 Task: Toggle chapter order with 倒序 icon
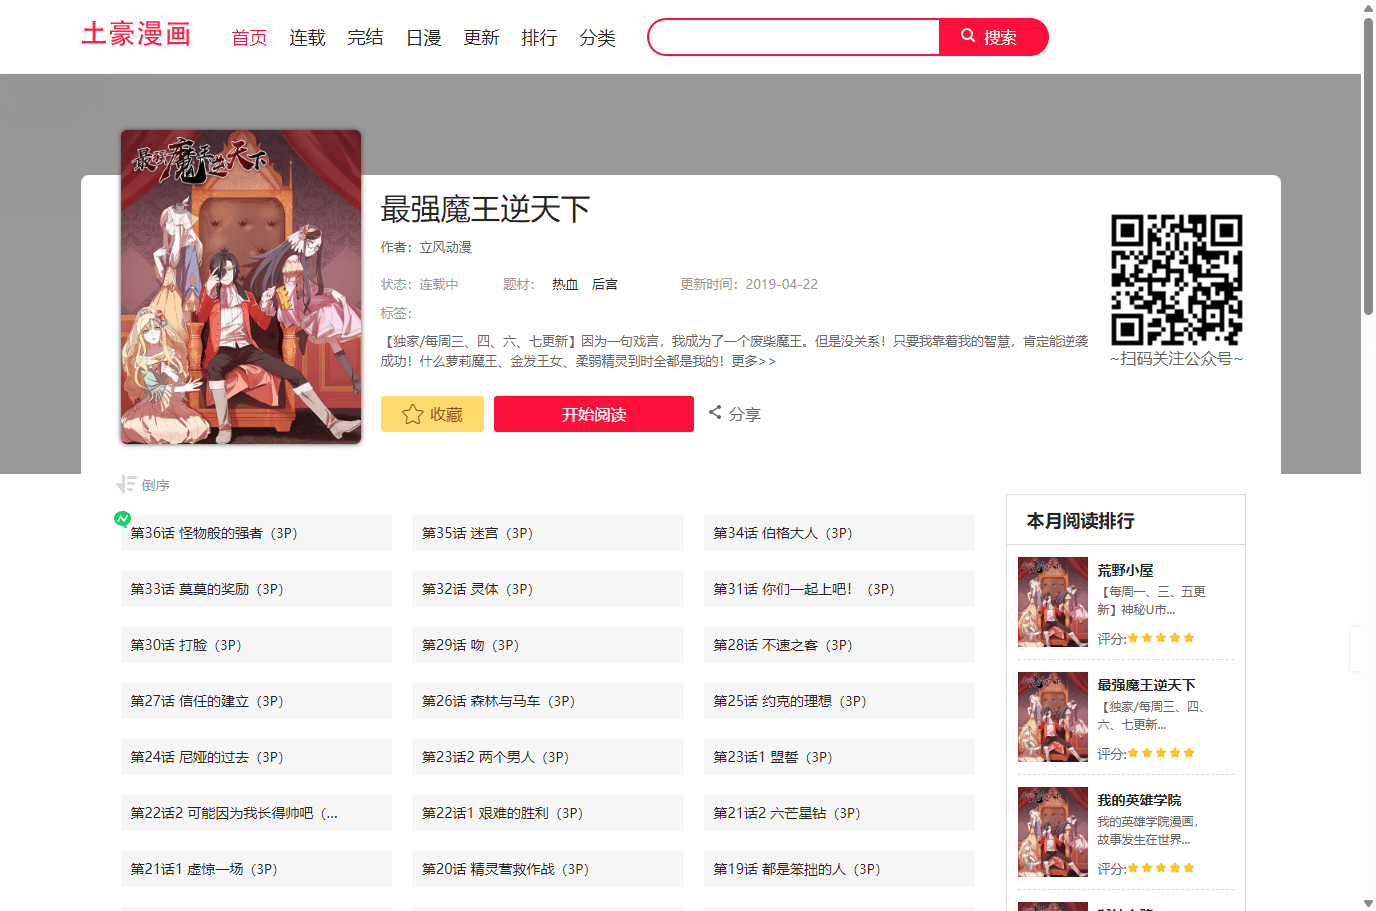[x=143, y=485]
